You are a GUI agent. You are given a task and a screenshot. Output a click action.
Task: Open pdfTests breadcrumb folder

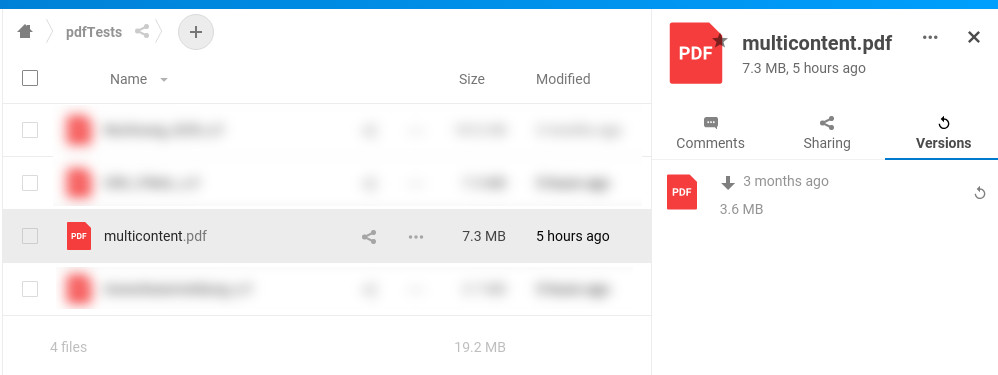[94, 32]
